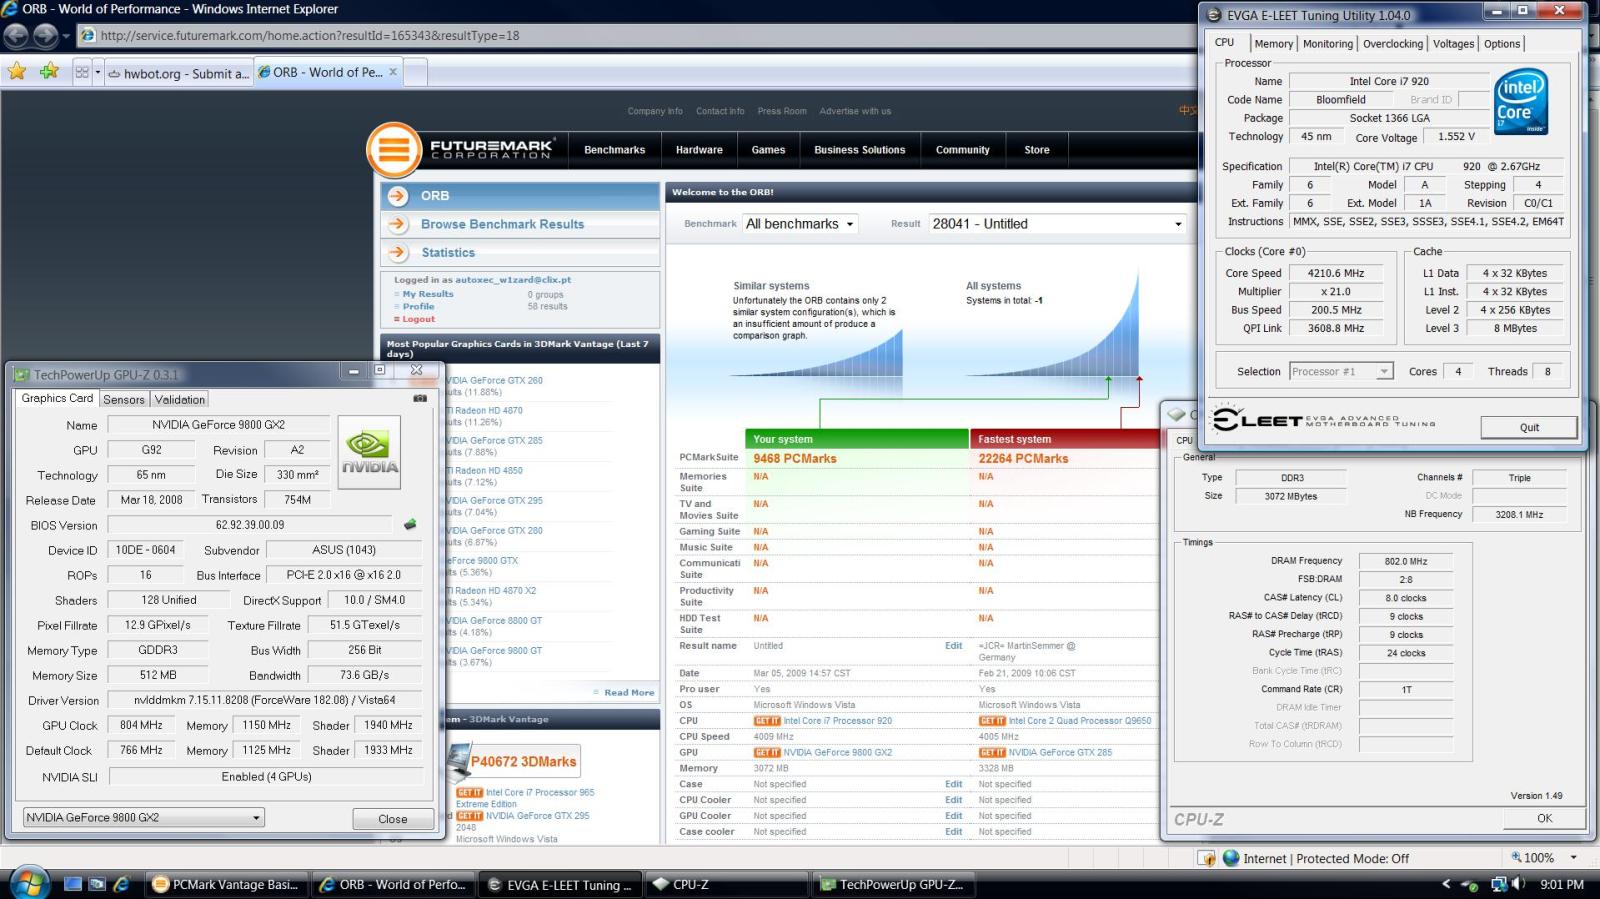Switch to Overclocking tab in E-LEET
This screenshot has width=1600, height=899.
(1393, 44)
